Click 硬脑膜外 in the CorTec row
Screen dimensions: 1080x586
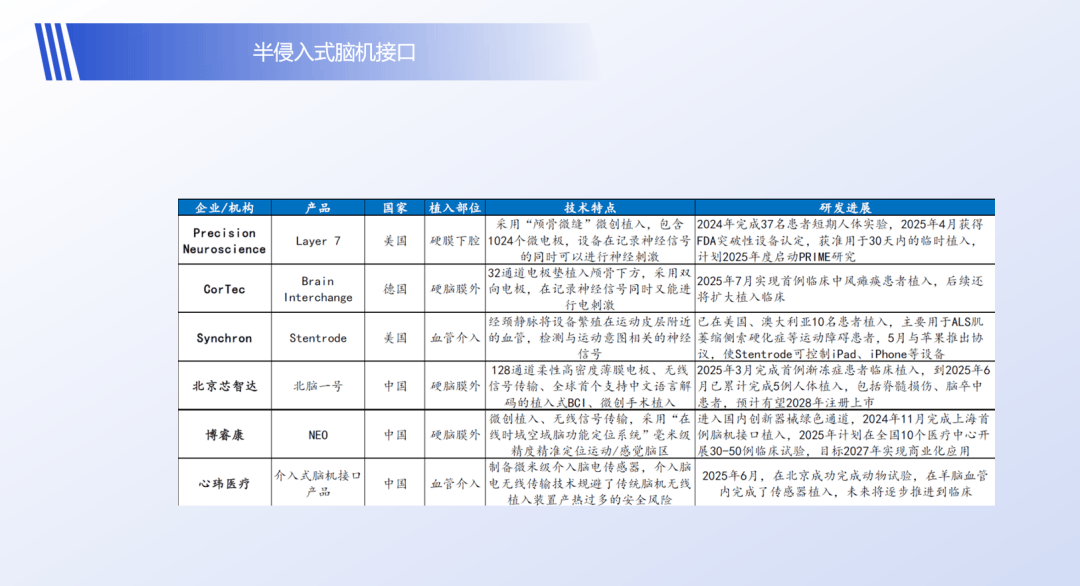coord(455,289)
